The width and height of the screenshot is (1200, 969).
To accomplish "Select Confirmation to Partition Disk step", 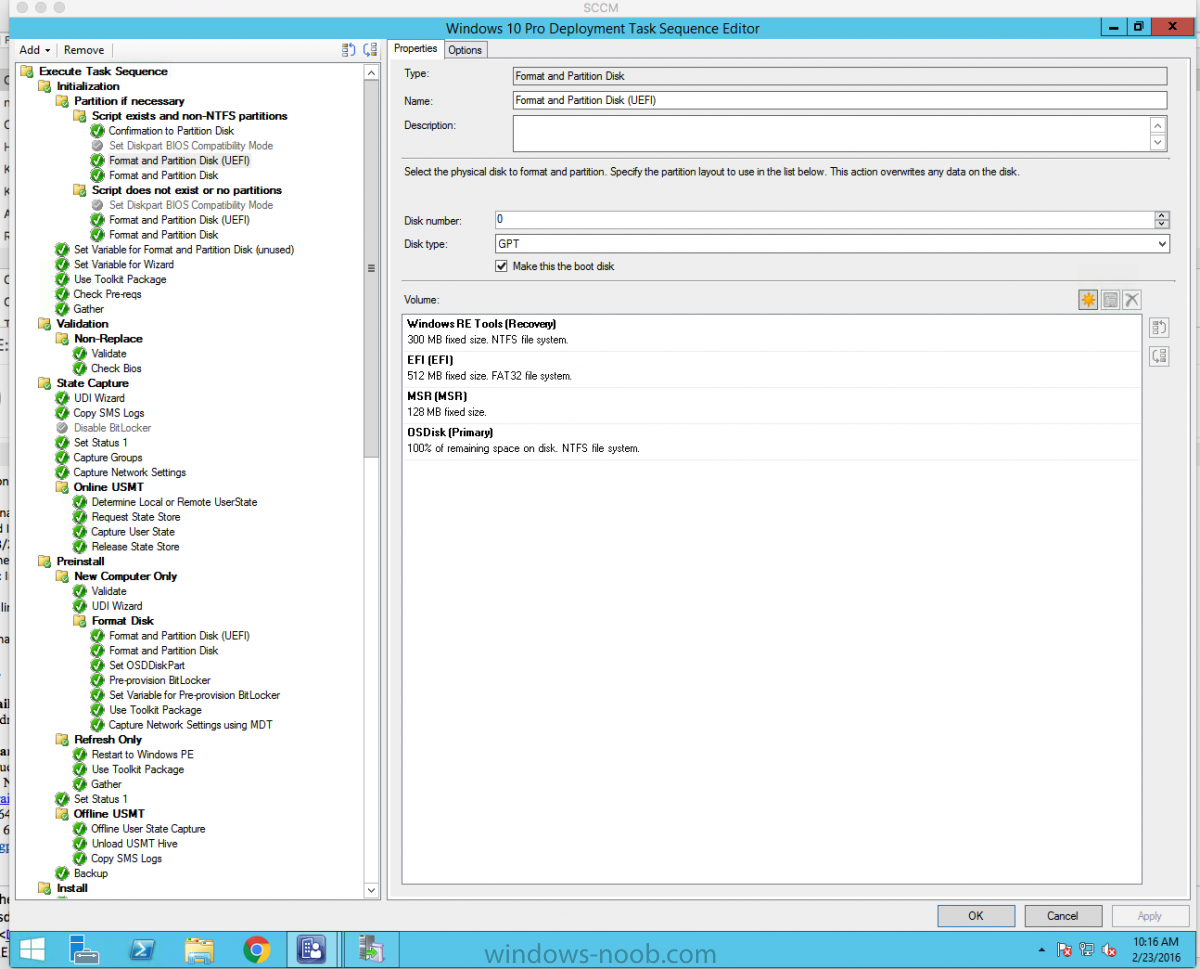I will pyautogui.click(x=171, y=131).
